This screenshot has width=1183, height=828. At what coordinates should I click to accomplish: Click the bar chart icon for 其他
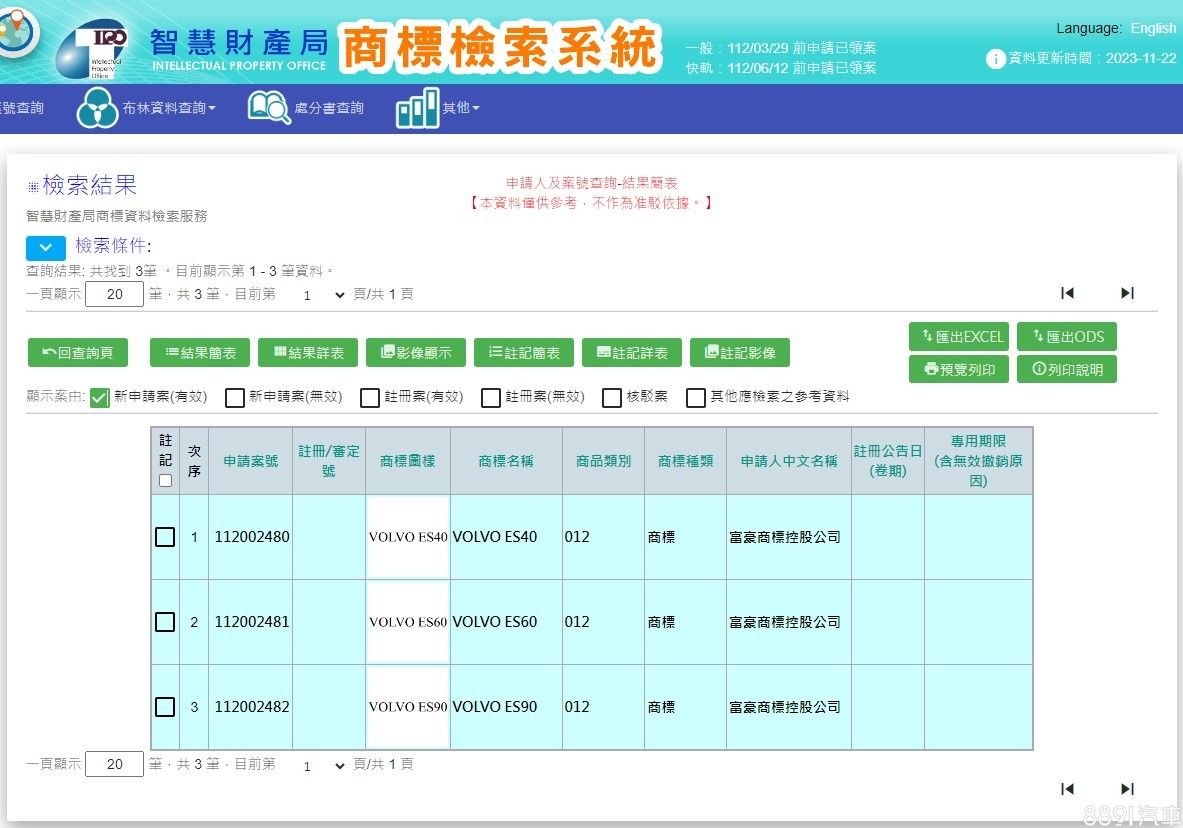[417, 107]
